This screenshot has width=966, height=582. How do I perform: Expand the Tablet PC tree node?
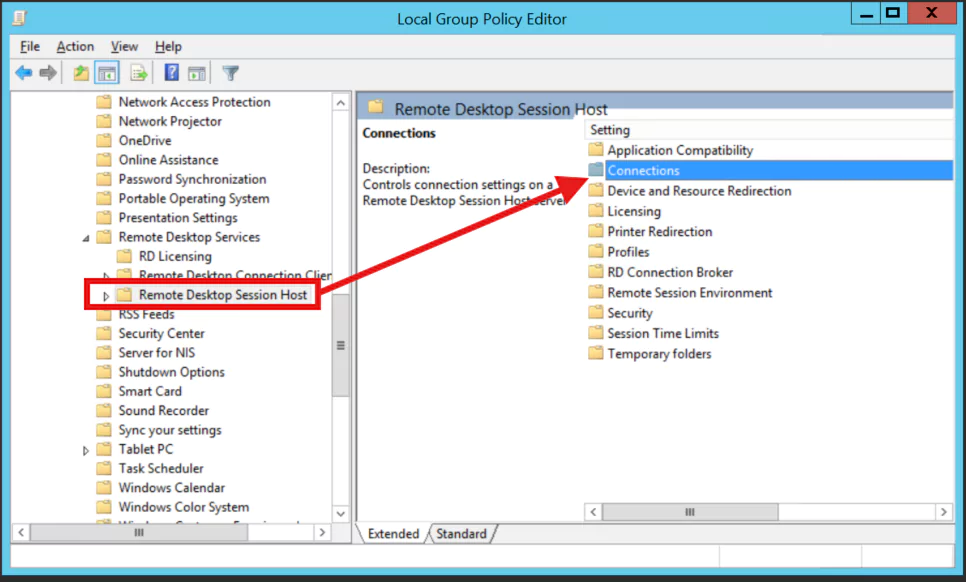(x=86, y=450)
